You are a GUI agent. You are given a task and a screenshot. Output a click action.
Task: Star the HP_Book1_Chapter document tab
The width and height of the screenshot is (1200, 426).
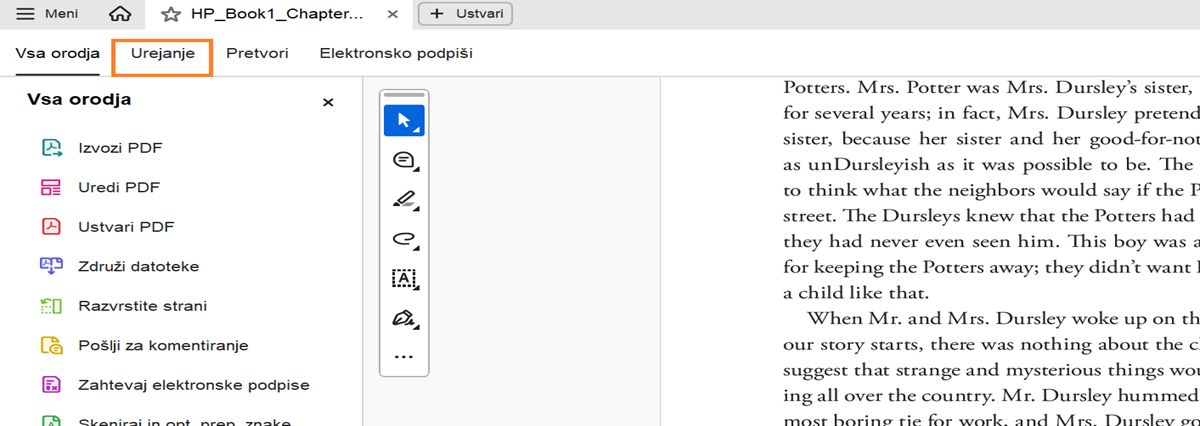(x=171, y=14)
